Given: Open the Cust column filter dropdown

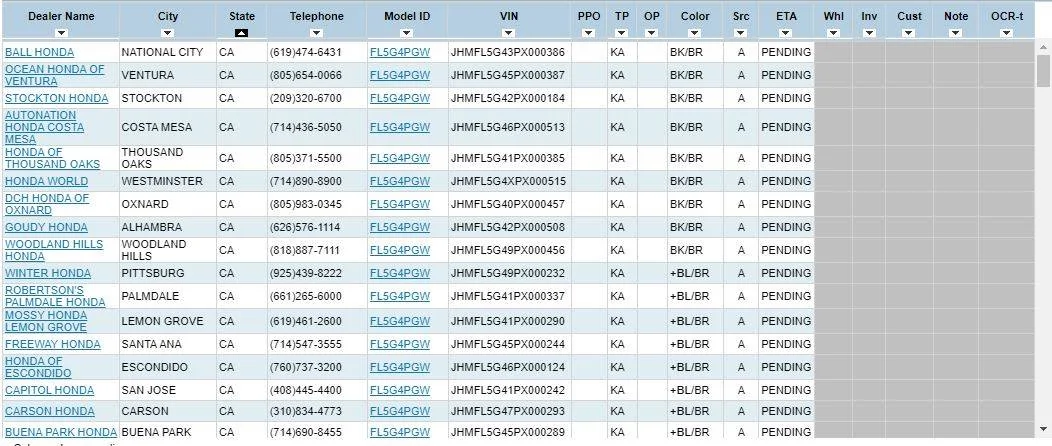Looking at the screenshot, I should (x=909, y=33).
